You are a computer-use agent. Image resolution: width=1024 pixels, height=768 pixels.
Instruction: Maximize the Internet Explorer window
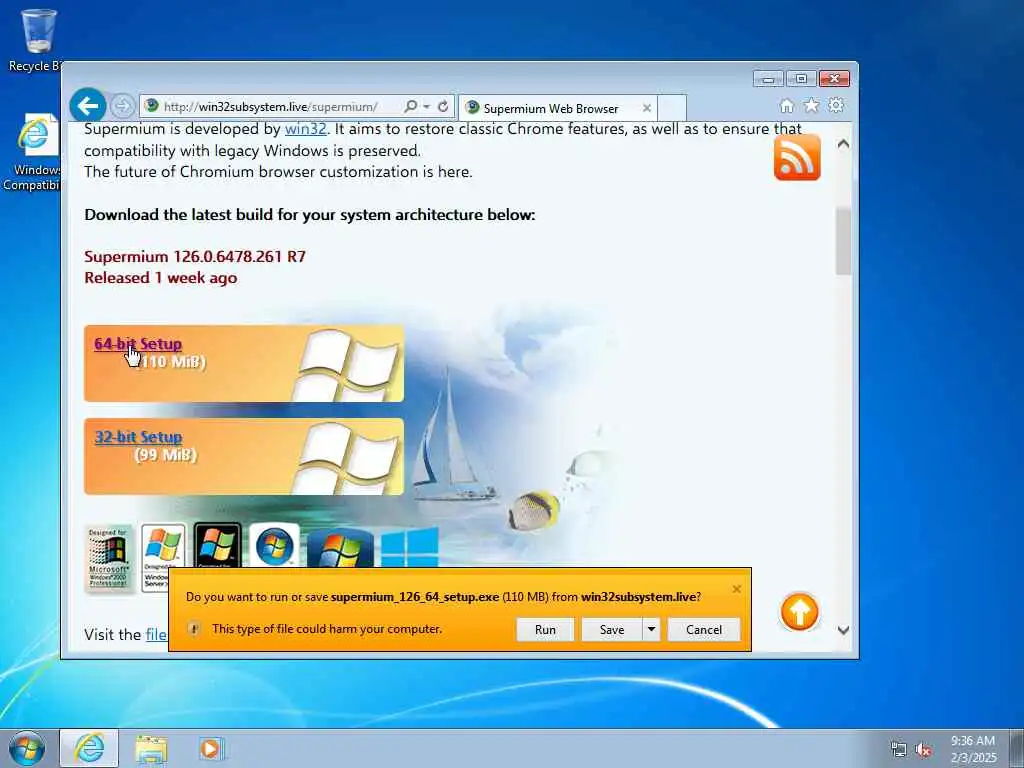(x=801, y=79)
